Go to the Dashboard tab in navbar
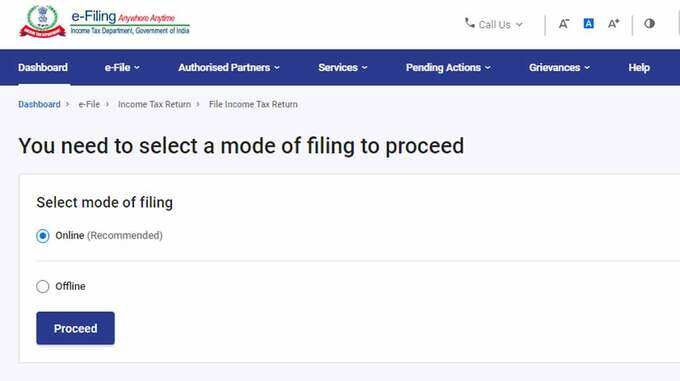680x381 pixels. tap(43, 68)
